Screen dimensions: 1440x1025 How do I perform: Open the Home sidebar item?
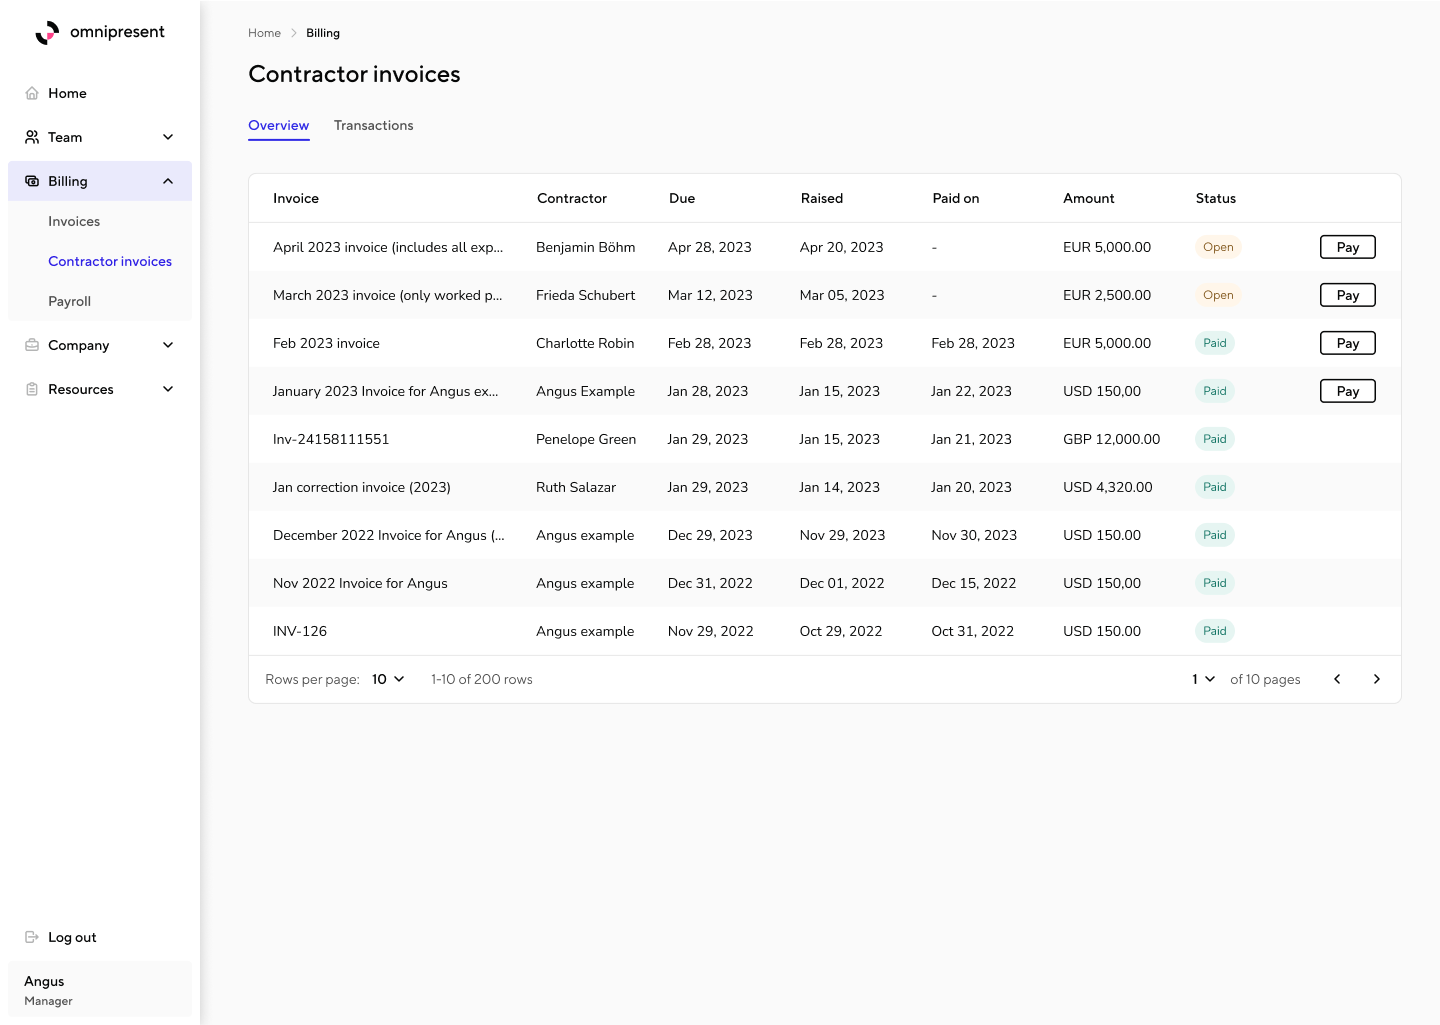[100, 93]
